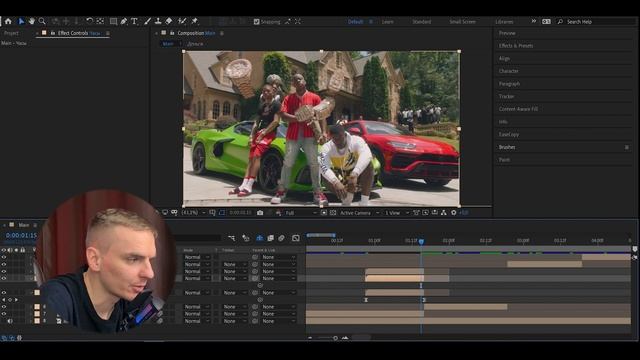Click the Home icon in toolbar
This screenshot has width=640, height=360.
pos(8,21)
